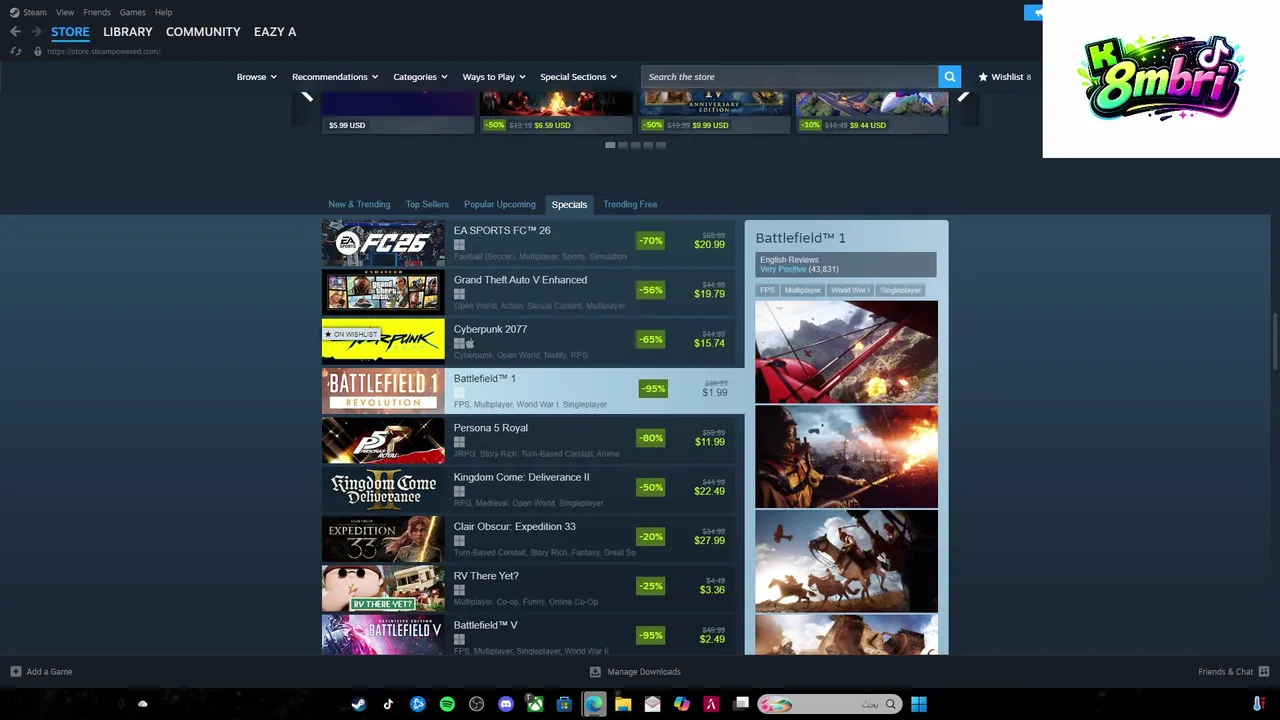
Task: Go forward with the right arrow
Action: 35,32
